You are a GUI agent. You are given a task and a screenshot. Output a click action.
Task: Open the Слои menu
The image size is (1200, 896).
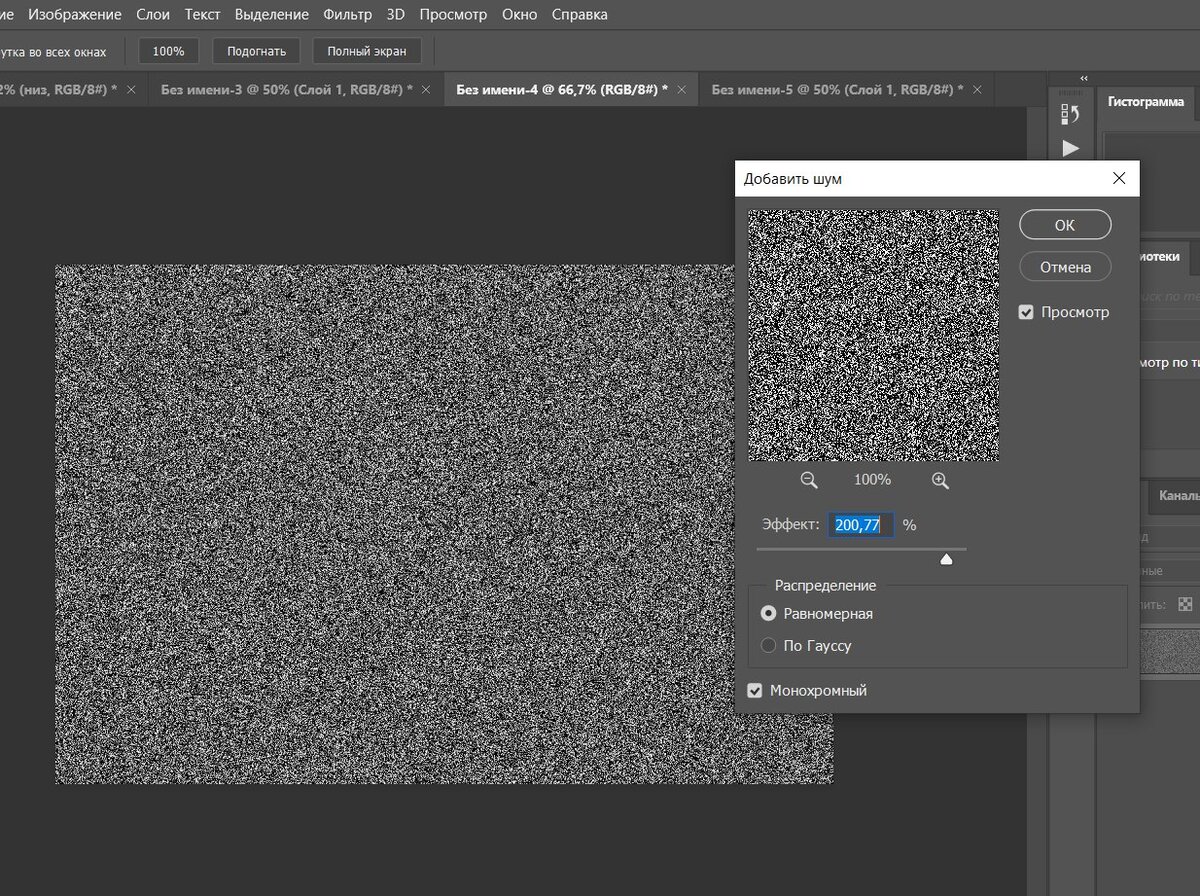pyautogui.click(x=153, y=15)
